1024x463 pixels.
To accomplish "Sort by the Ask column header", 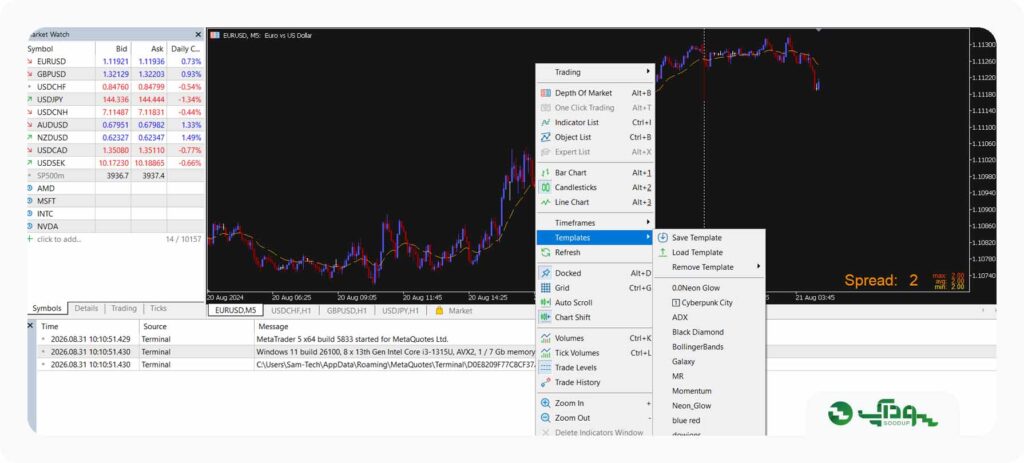I will pos(149,49).
